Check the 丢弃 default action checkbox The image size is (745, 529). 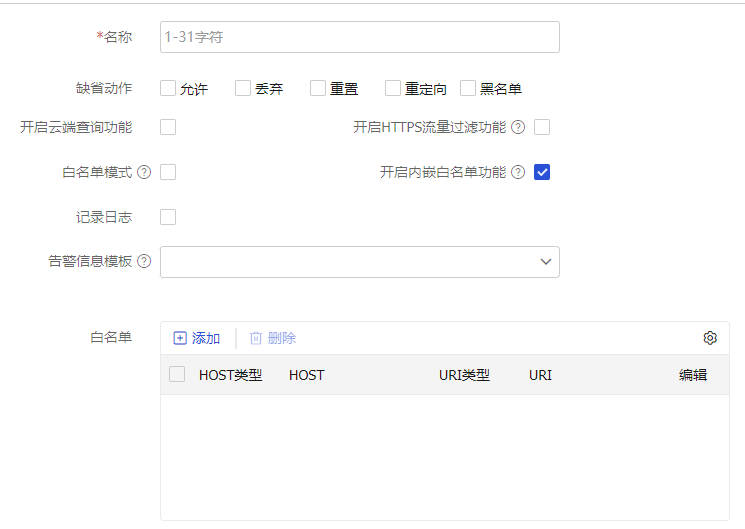pyautogui.click(x=243, y=88)
